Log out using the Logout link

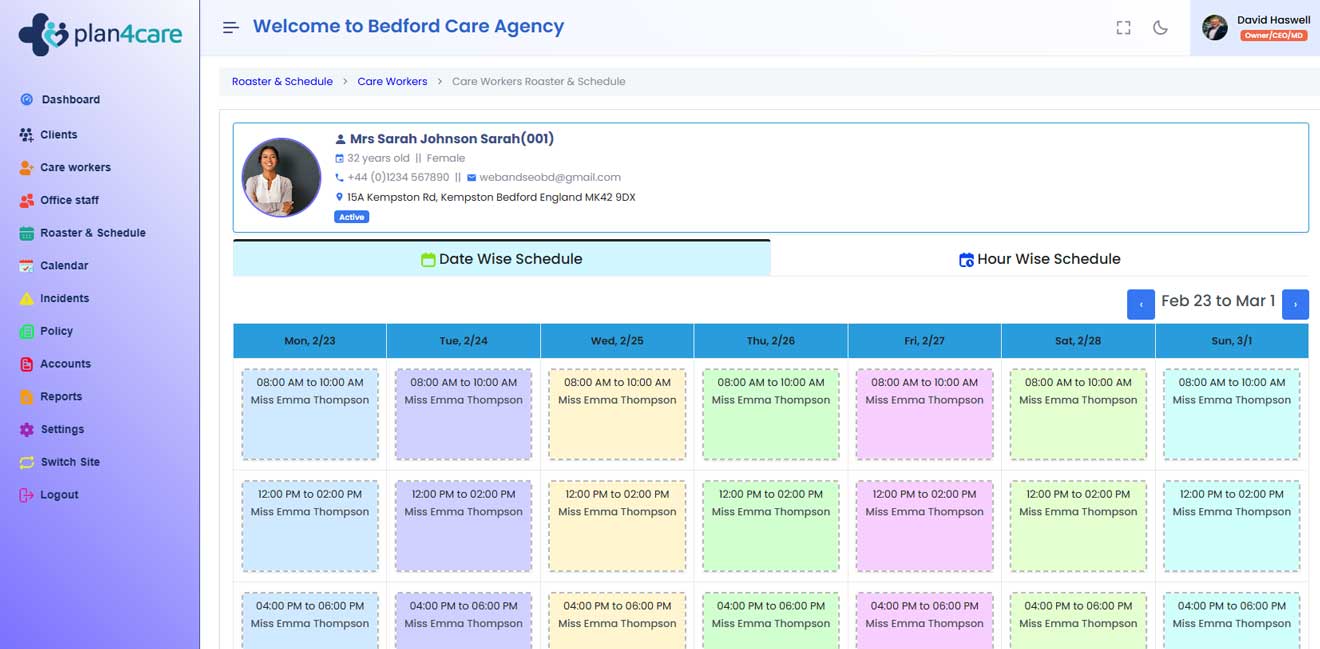click(59, 495)
